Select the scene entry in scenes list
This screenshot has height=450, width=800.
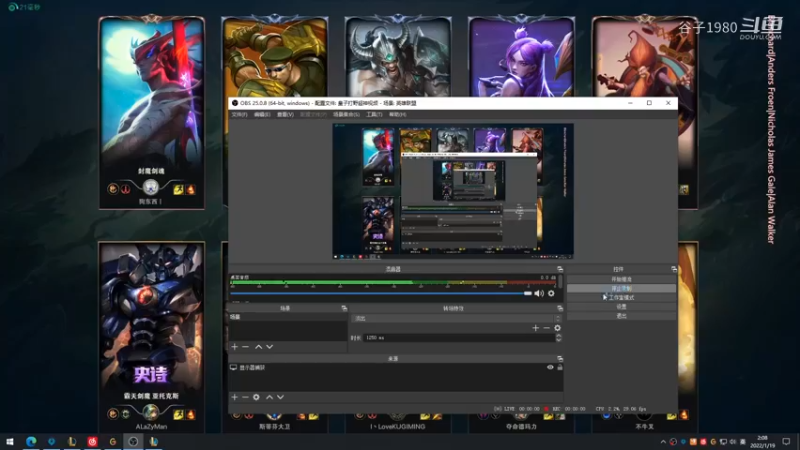(x=288, y=317)
